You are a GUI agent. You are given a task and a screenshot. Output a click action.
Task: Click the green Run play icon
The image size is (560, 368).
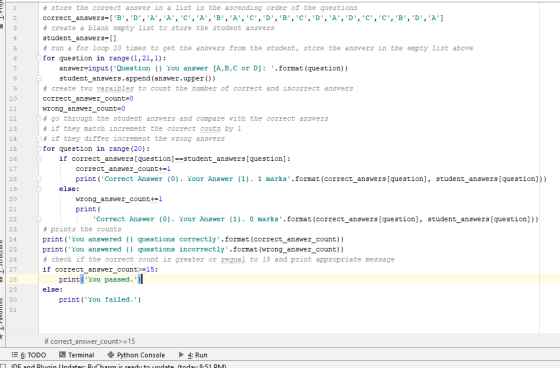181,354
